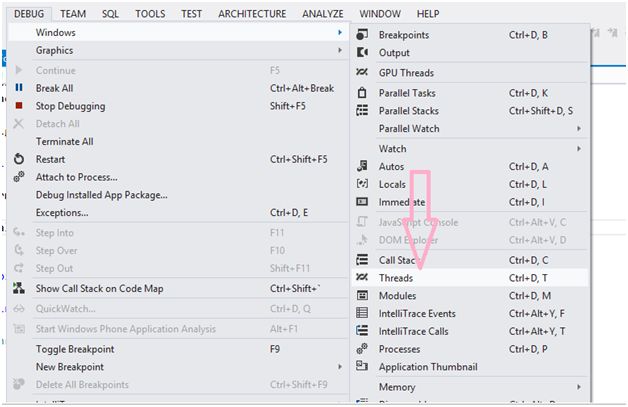Click the Break All pause icon
628x407 pixels.
click(18, 88)
